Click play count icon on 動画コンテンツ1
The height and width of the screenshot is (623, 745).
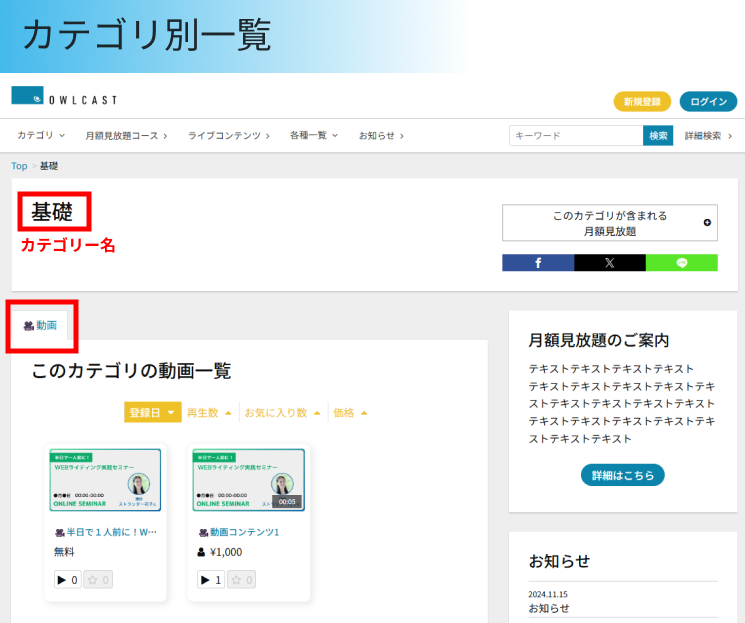205,580
